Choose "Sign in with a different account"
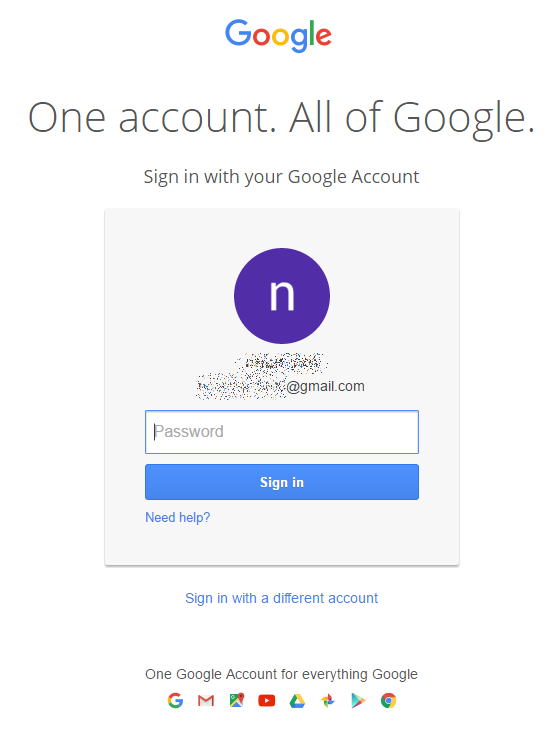This screenshot has height=743, width=559. tap(281, 598)
